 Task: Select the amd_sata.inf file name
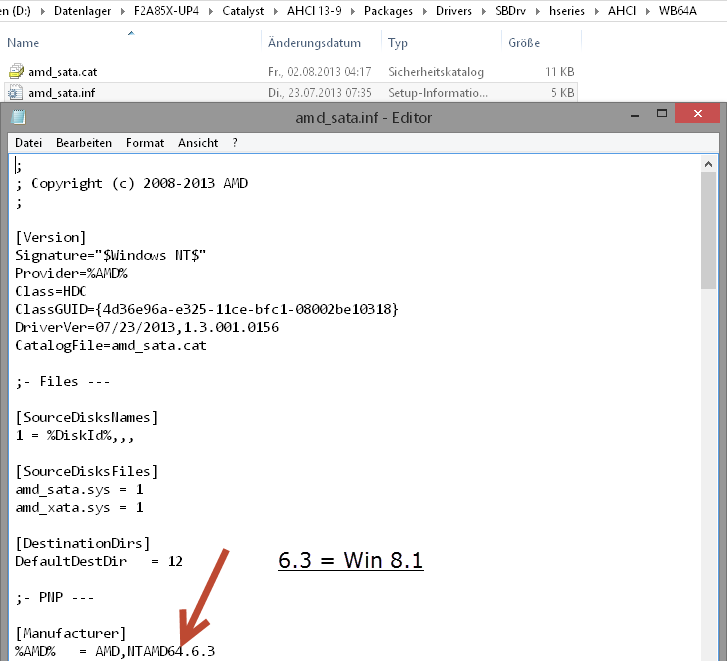click(x=62, y=93)
